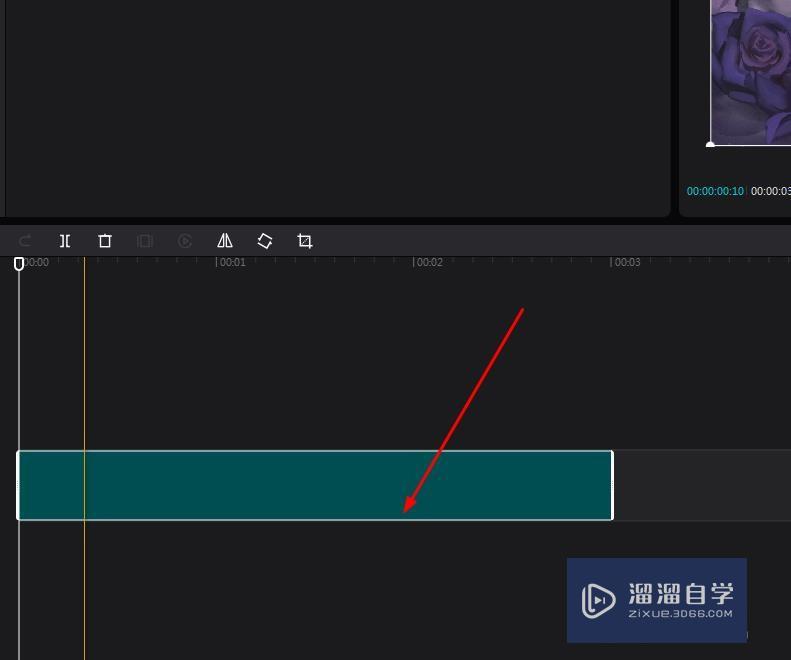The height and width of the screenshot is (660, 791).
Task: Click the Crop tool icon
Action: point(305,241)
